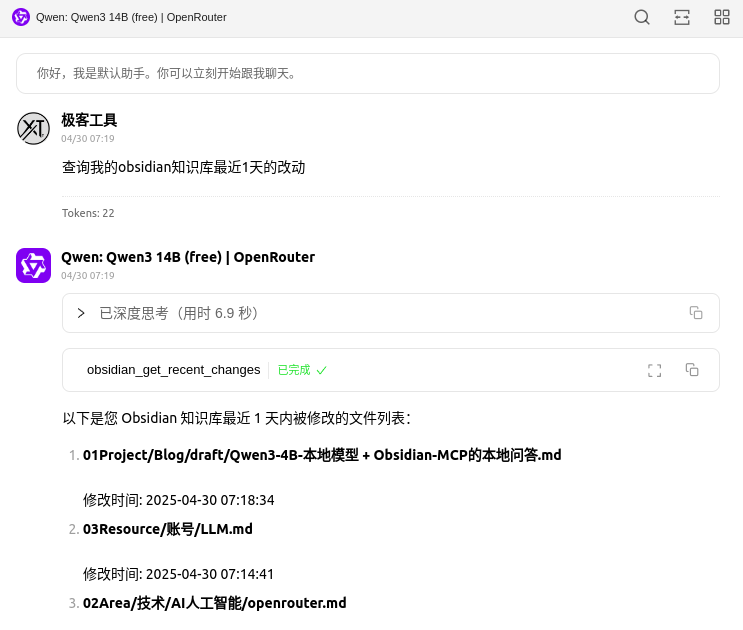Click the Tokens: 22 label

pyautogui.click(x=88, y=213)
